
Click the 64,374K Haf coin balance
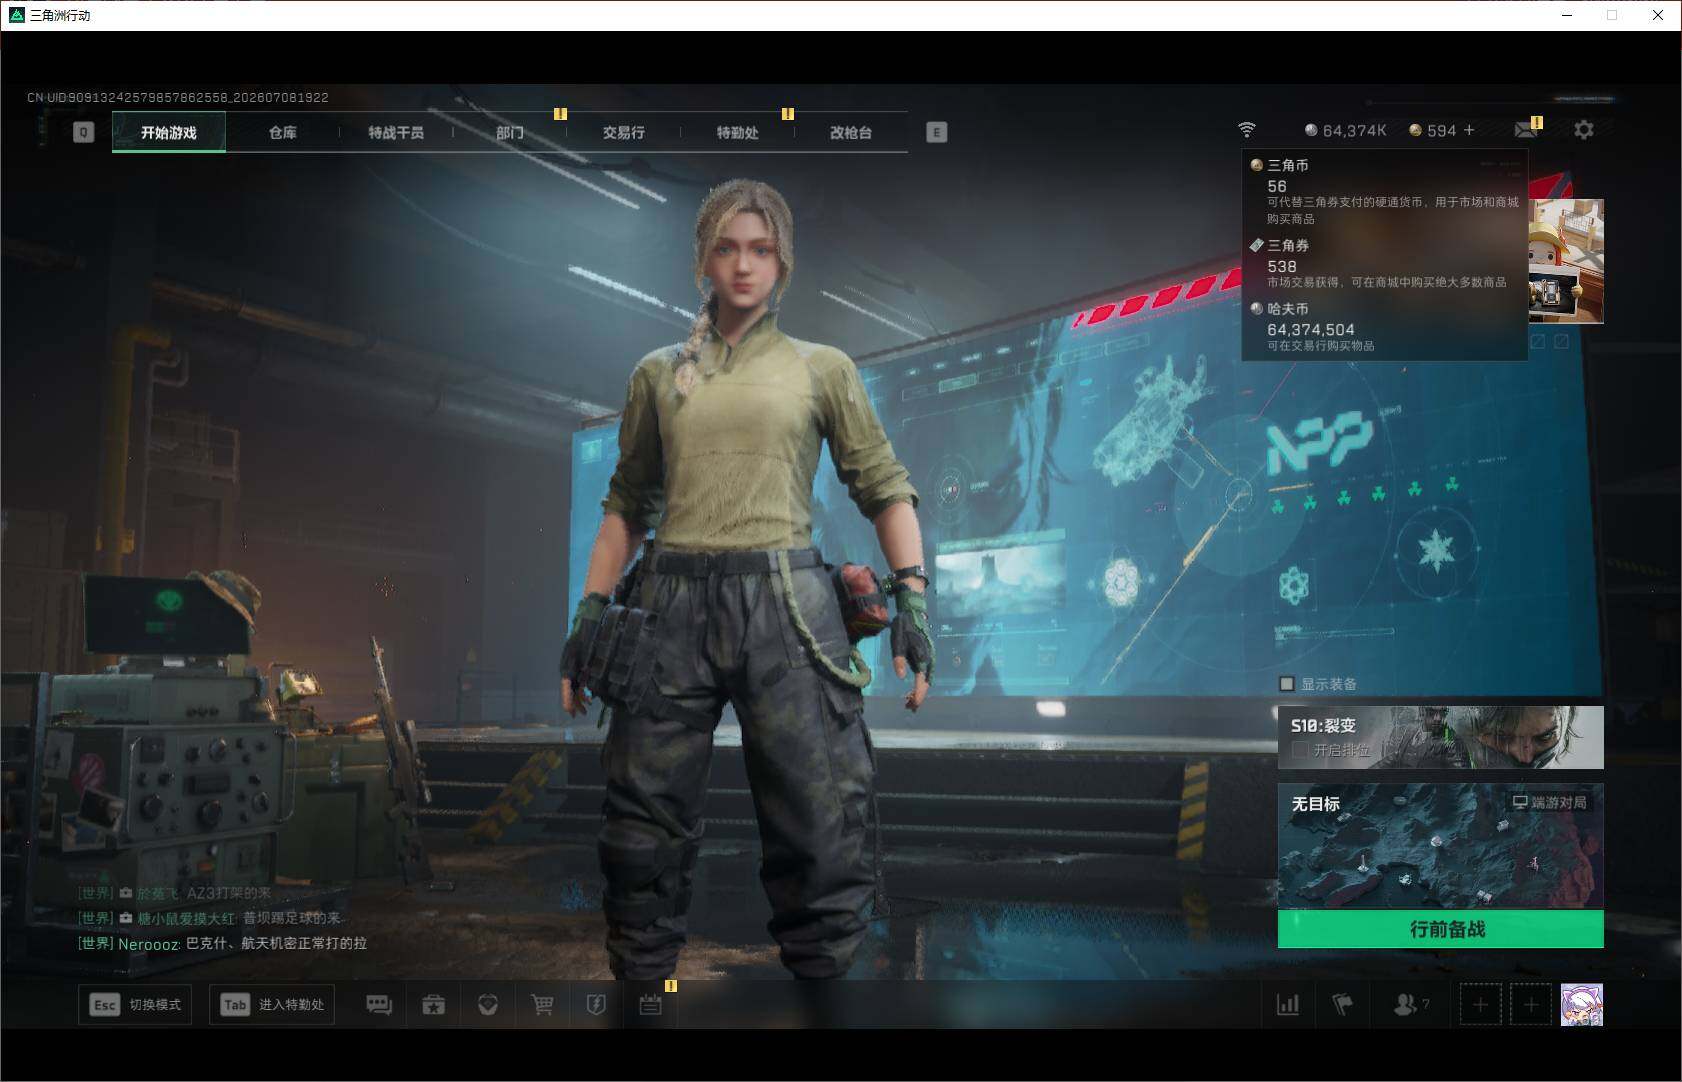coord(1345,130)
